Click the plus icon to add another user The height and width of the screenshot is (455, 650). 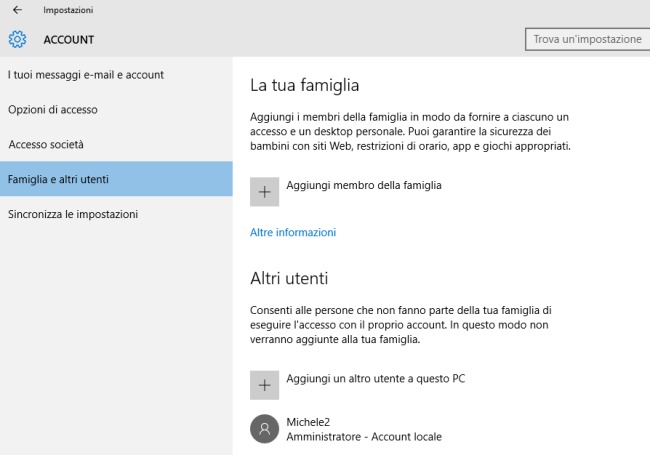coord(264,385)
